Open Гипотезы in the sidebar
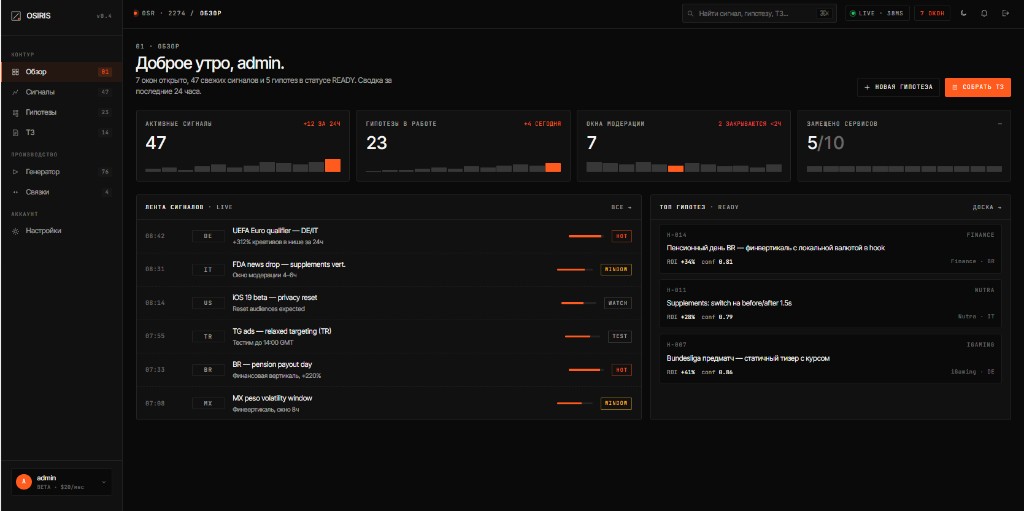Viewport: 1024px width, 511px height. point(61,112)
